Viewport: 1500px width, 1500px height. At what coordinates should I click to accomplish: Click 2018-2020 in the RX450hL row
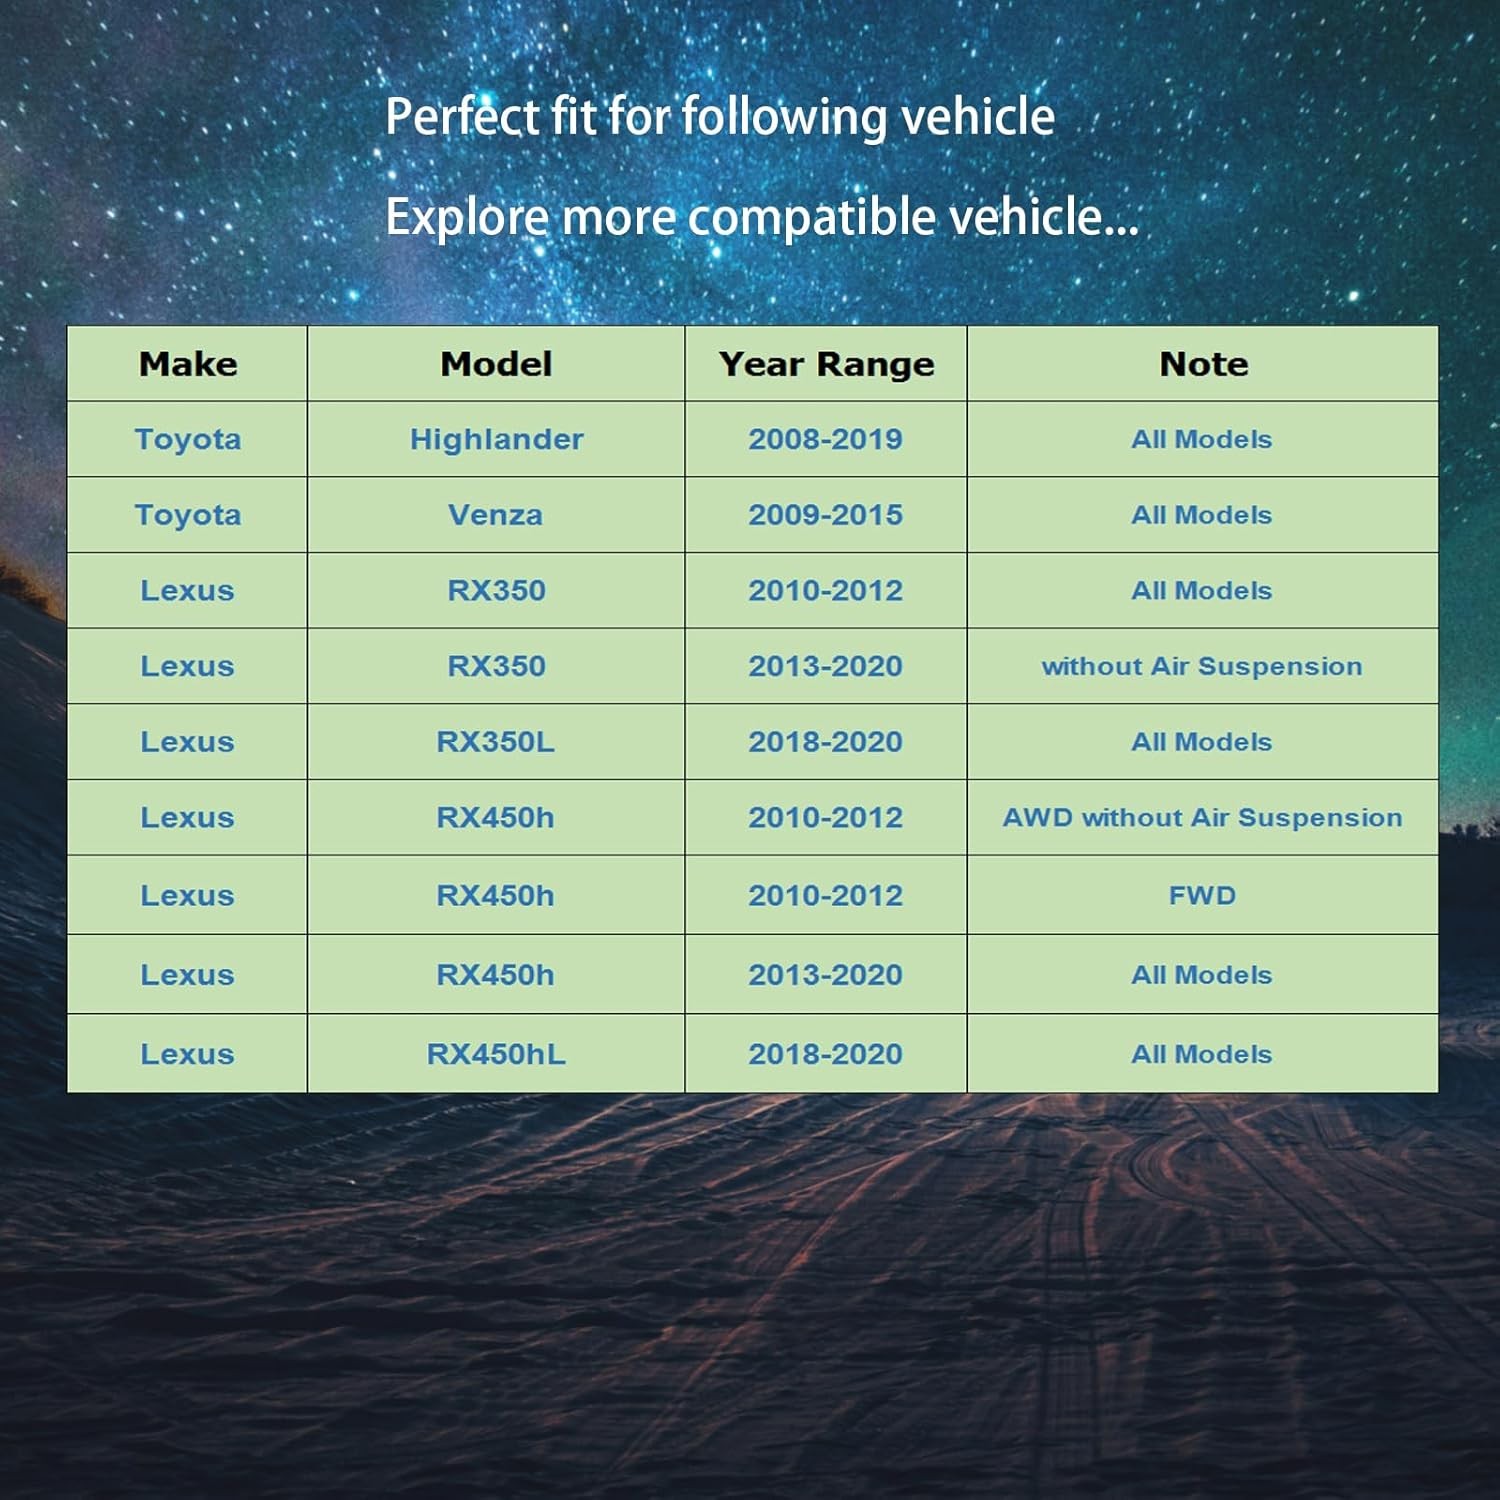click(x=826, y=1054)
